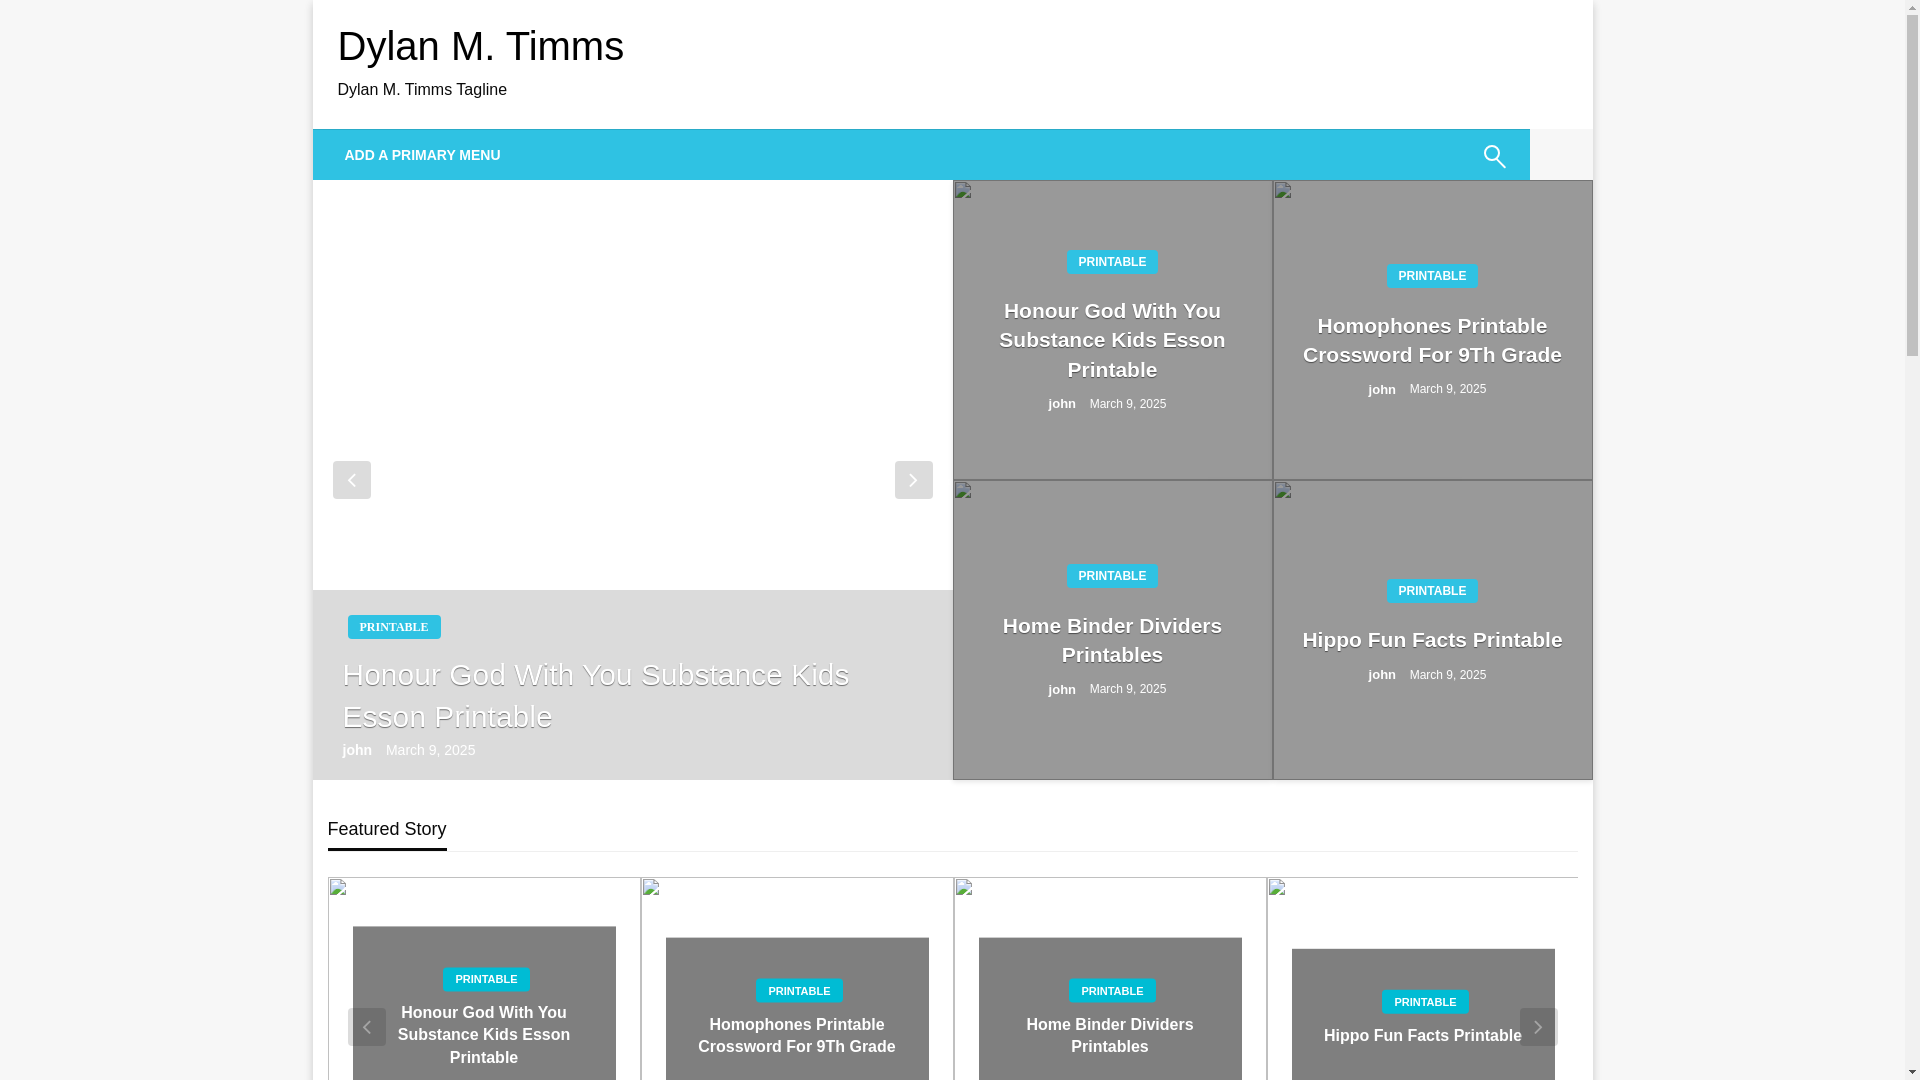Open Add a Primary Menu link

point(422,155)
